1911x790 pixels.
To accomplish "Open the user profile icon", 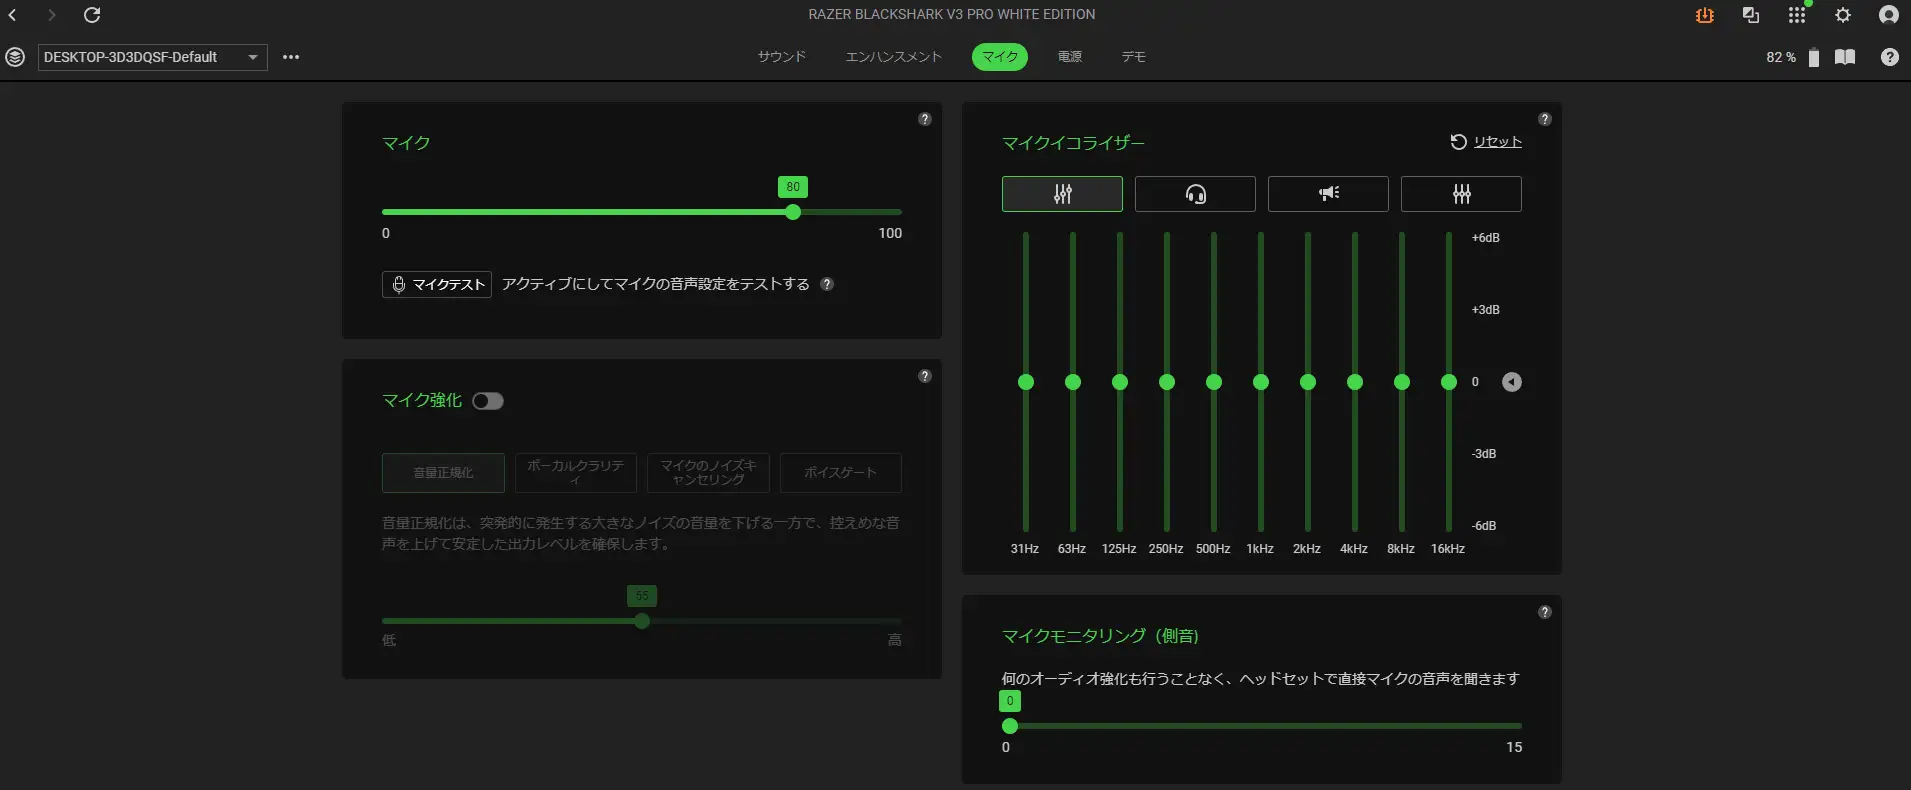I will [x=1889, y=15].
